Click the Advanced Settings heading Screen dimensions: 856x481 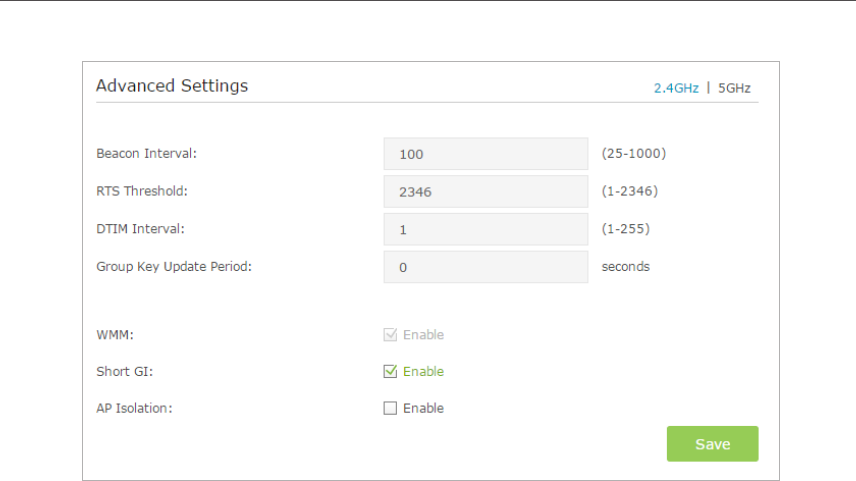click(172, 86)
